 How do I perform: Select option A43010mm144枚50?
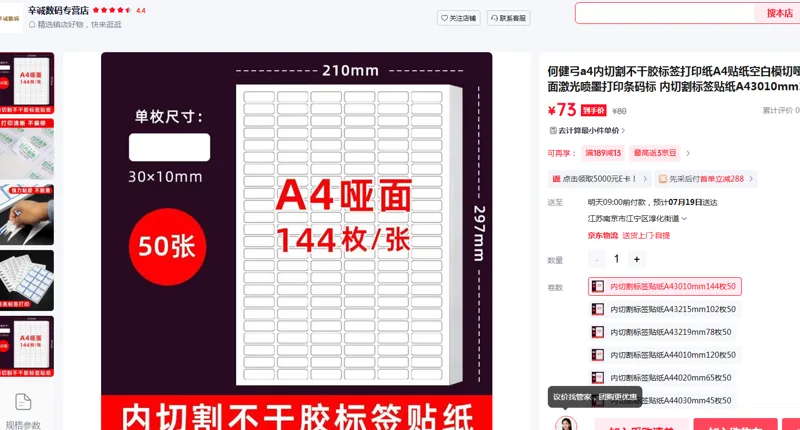tap(665, 287)
